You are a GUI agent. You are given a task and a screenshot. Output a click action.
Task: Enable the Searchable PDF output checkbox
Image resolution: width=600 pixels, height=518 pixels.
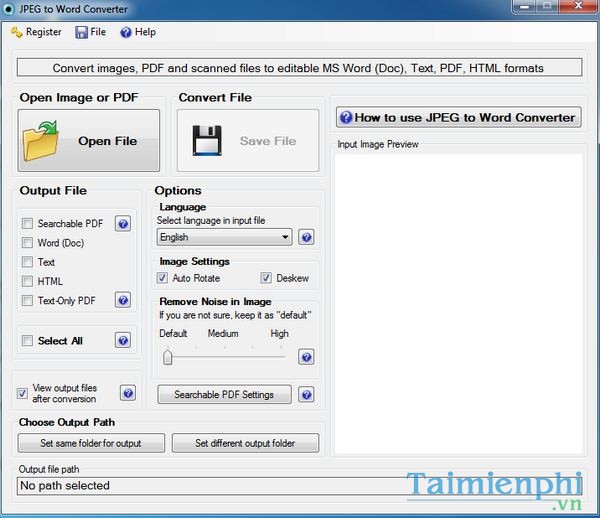tap(27, 223)
